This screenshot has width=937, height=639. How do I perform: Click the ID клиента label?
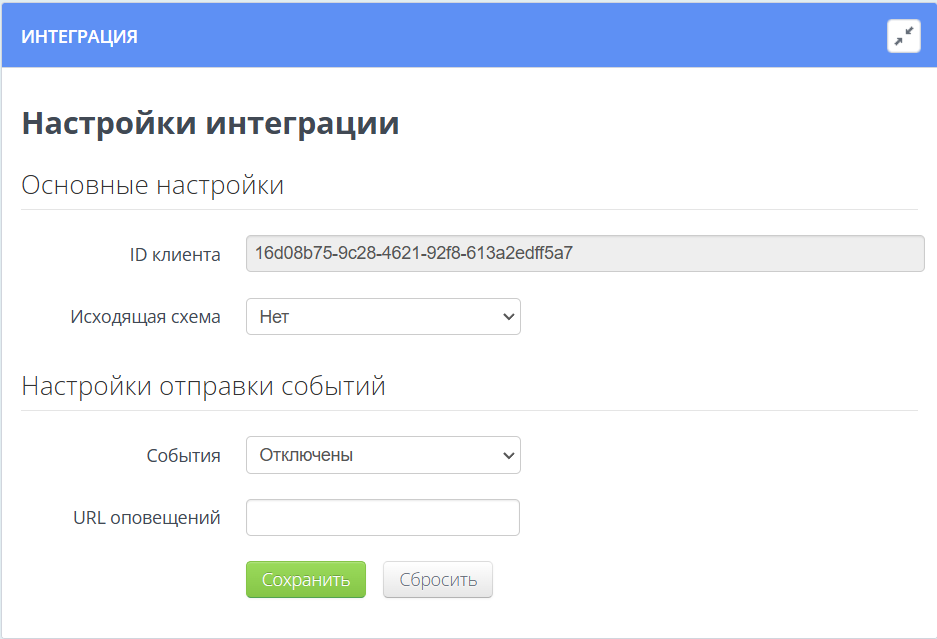click(x=175, y=255)
